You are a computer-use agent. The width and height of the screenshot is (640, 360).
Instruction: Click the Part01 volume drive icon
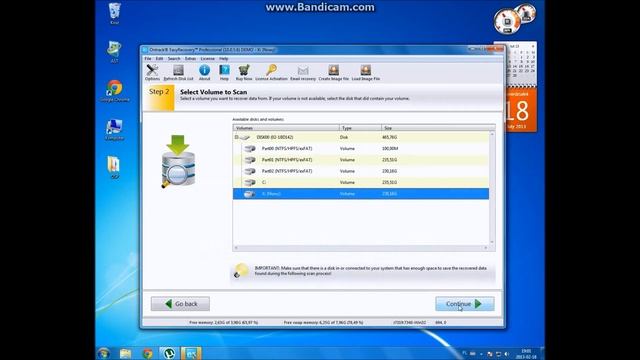pos(249,160)
